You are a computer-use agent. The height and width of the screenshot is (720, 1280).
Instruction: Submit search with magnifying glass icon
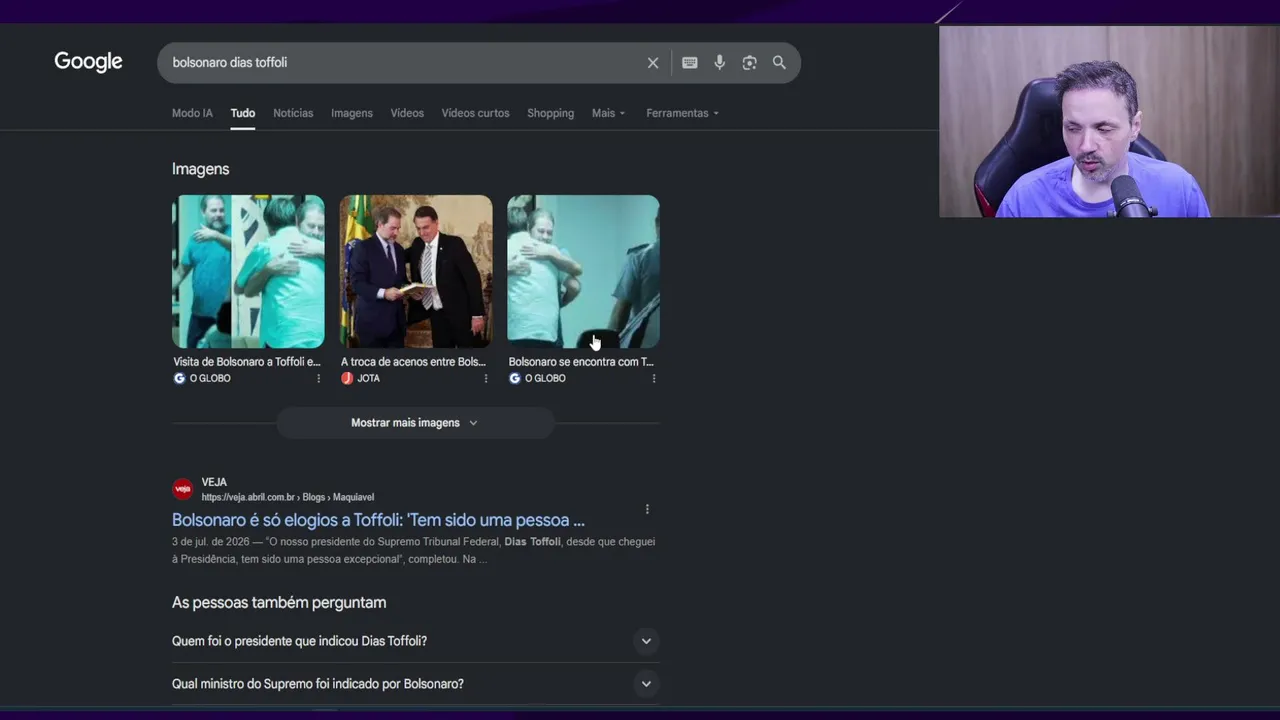click(x=779, y=63)
